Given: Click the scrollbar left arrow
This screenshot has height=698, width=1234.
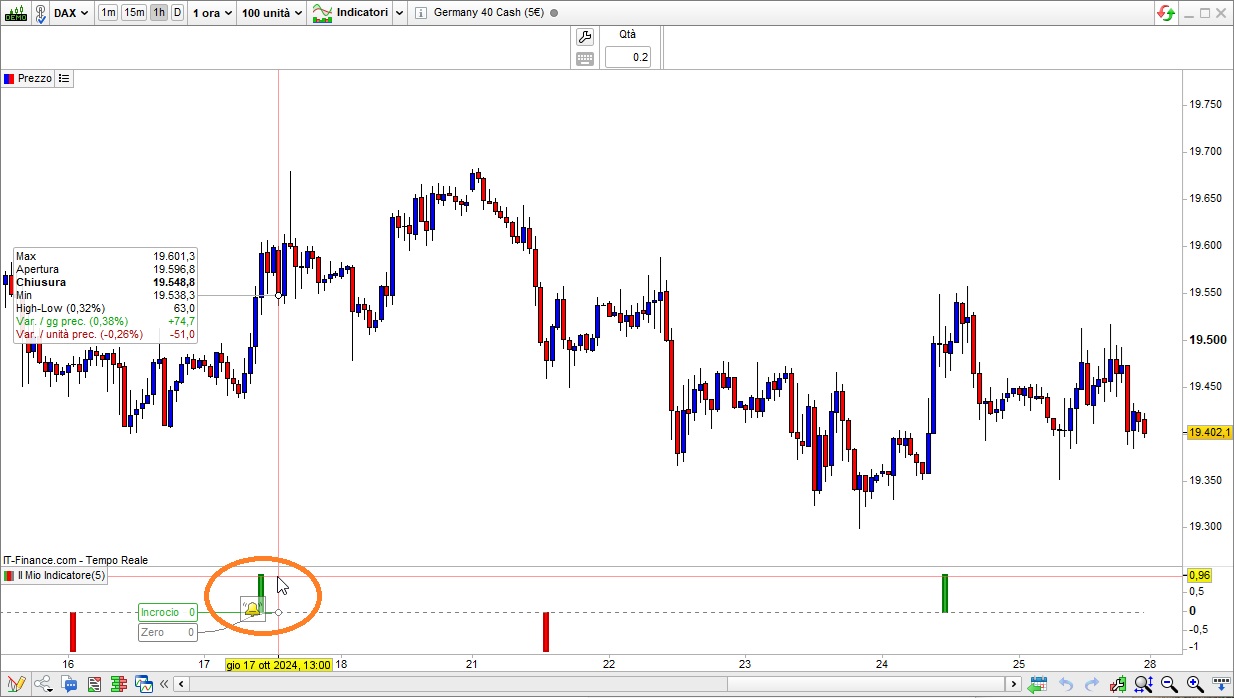Looking at the screenshot, I should tap(181, 685).
